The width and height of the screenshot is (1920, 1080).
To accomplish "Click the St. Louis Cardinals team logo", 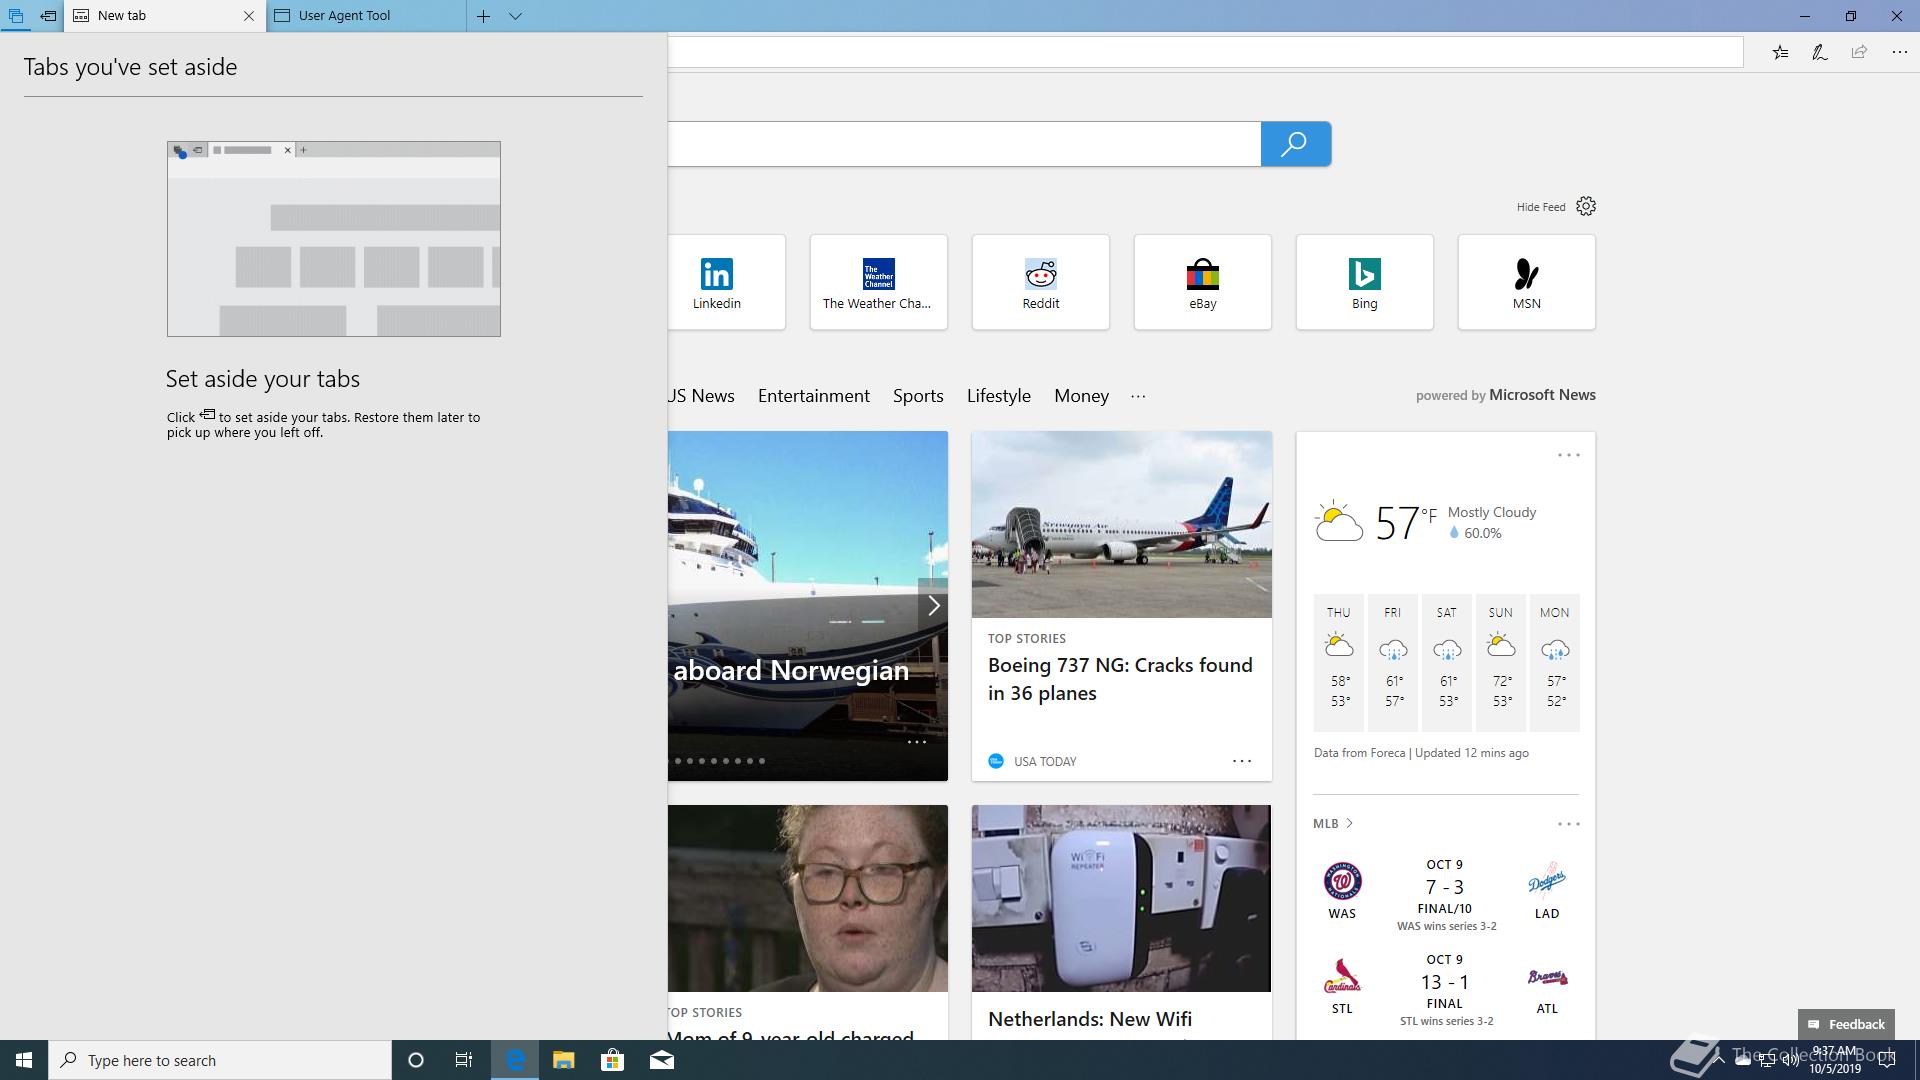I will (x=1342, y=977).
